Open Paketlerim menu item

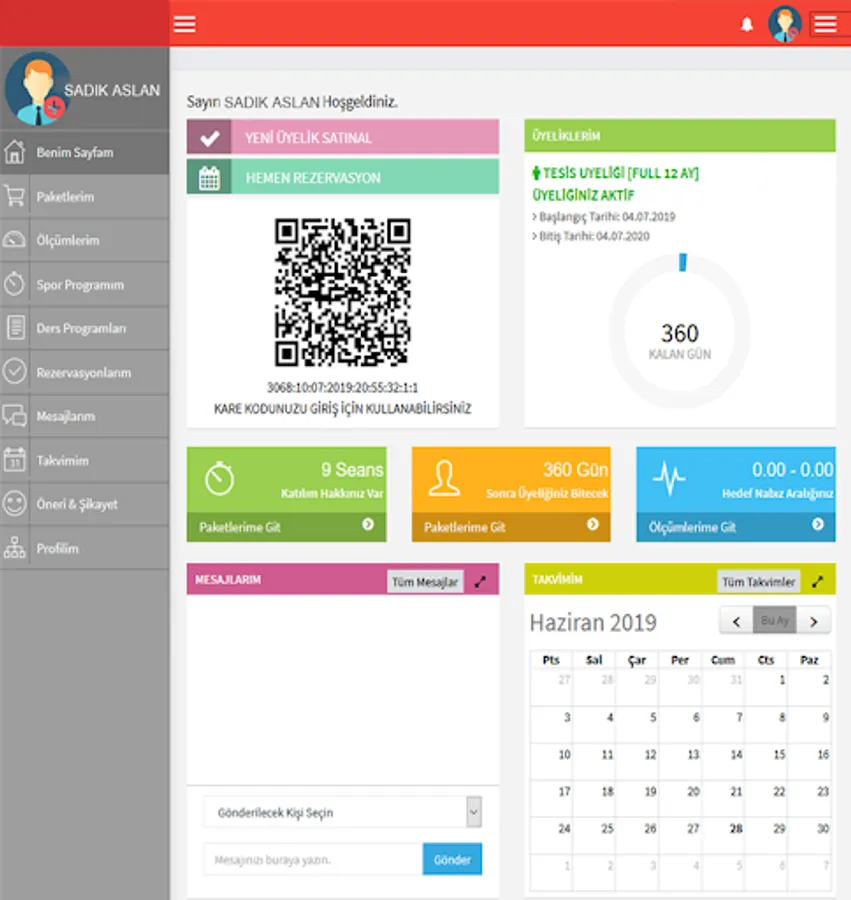click(84, 197)
